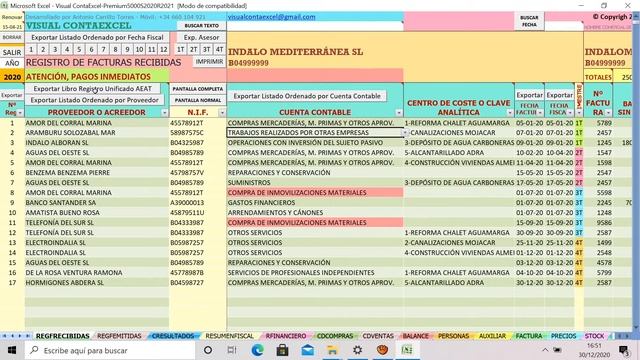
Task: Click the PANTALLA NORMAL button
Action: (x=198, y=100)
